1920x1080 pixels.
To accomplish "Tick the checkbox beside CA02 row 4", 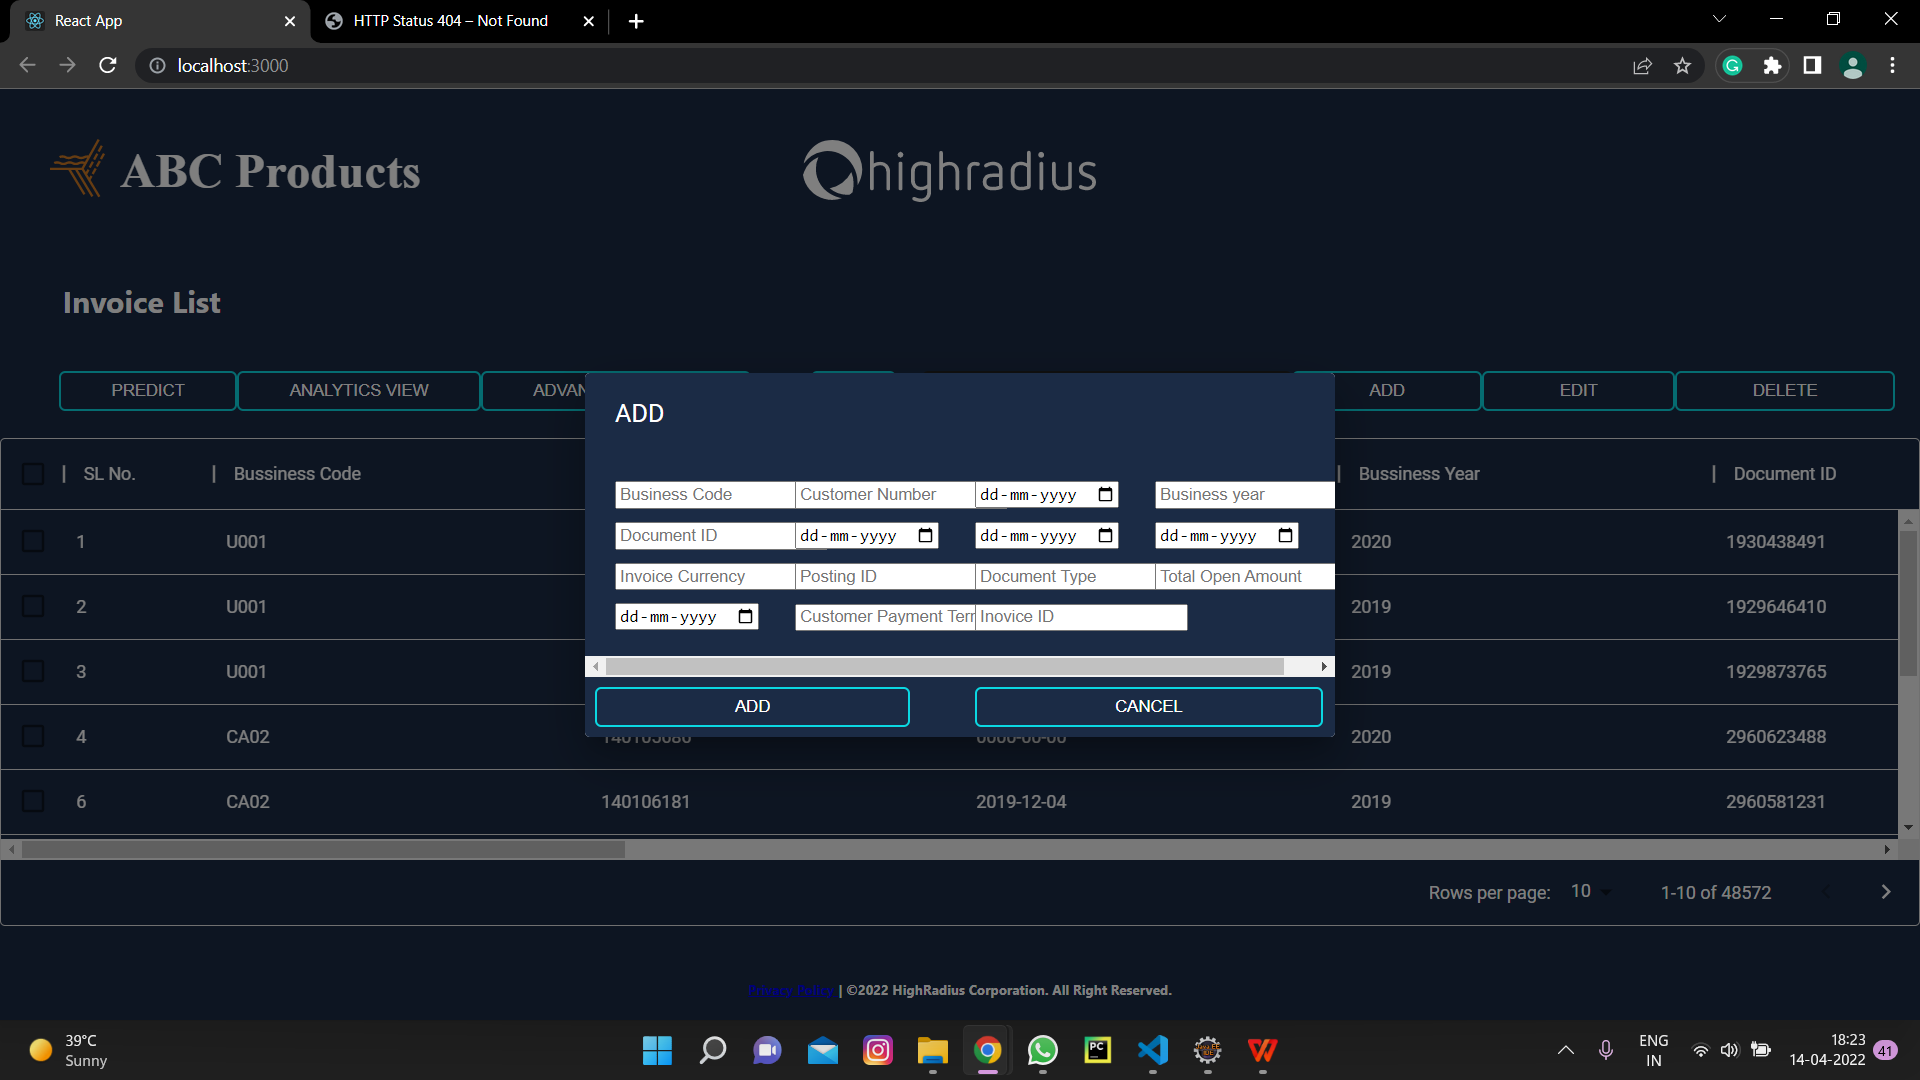I will pos(33,736).
